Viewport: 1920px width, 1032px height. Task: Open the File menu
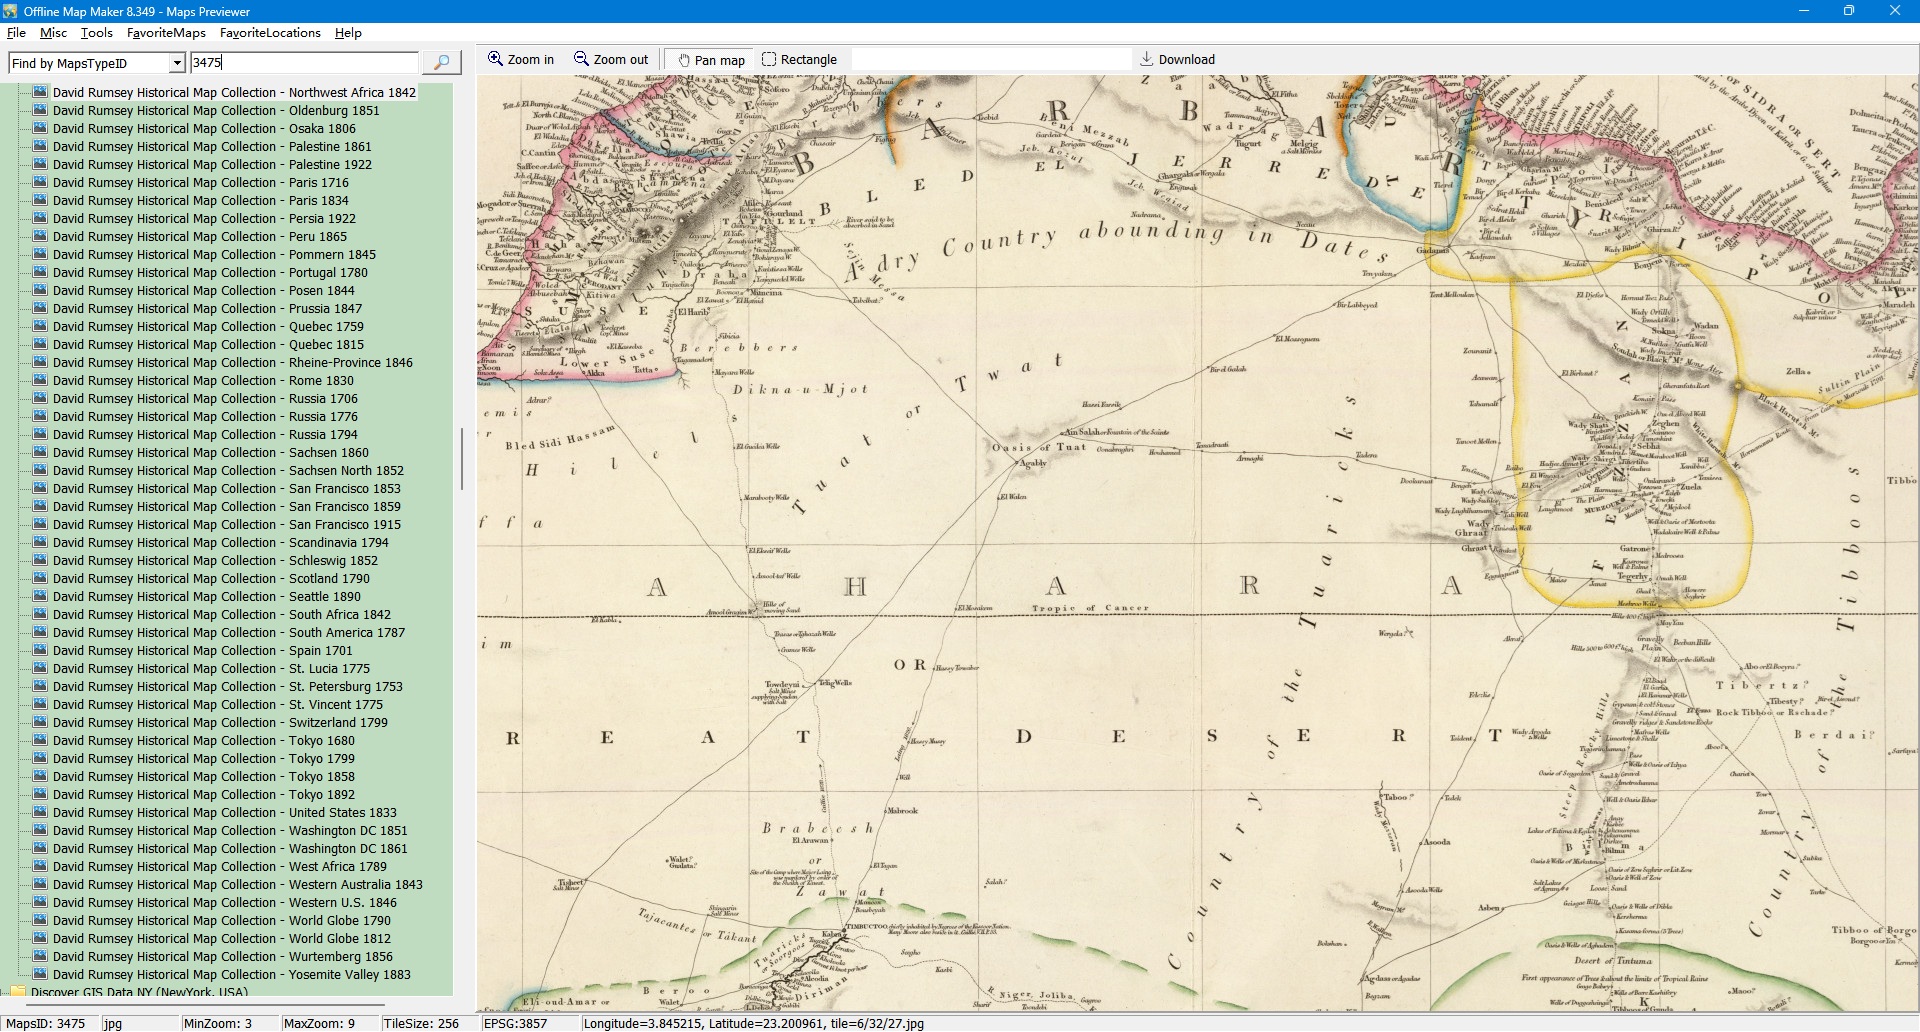coord(16,33)
